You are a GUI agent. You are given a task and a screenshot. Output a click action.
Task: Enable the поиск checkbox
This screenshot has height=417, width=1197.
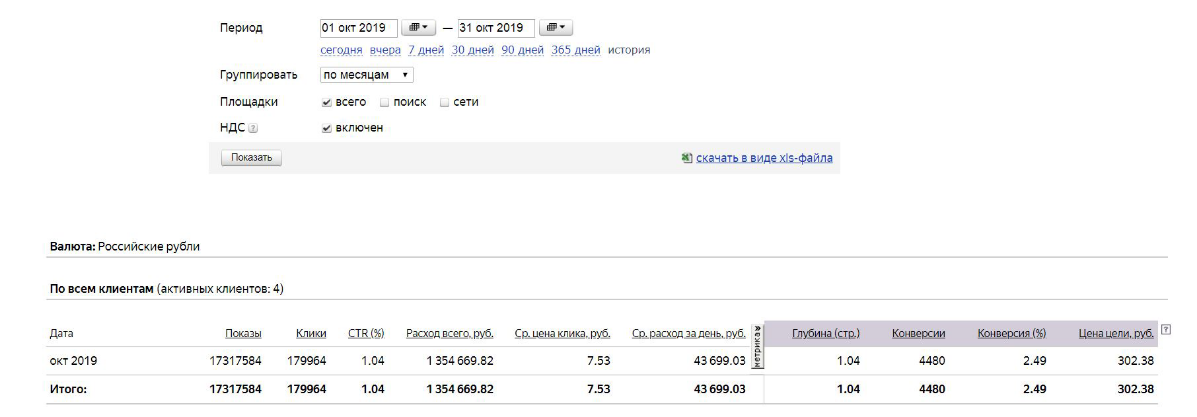click(x=385, y=102)
